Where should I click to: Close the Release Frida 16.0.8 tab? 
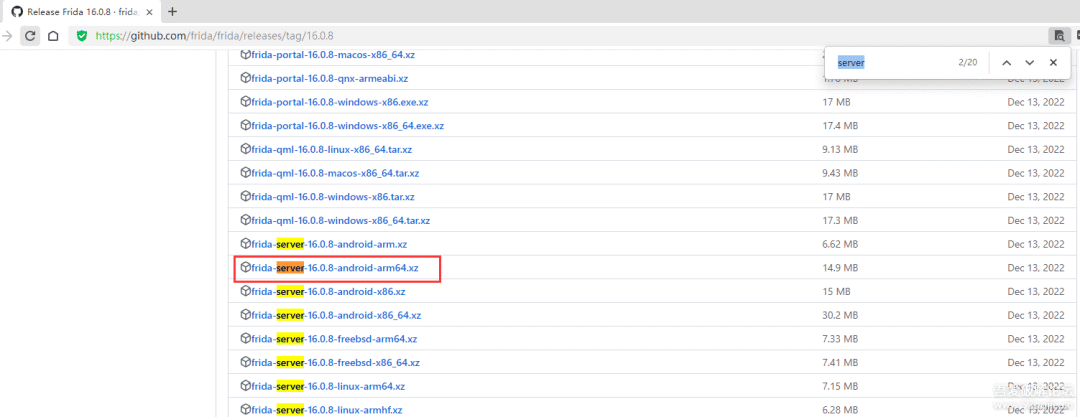click(149, 12)
